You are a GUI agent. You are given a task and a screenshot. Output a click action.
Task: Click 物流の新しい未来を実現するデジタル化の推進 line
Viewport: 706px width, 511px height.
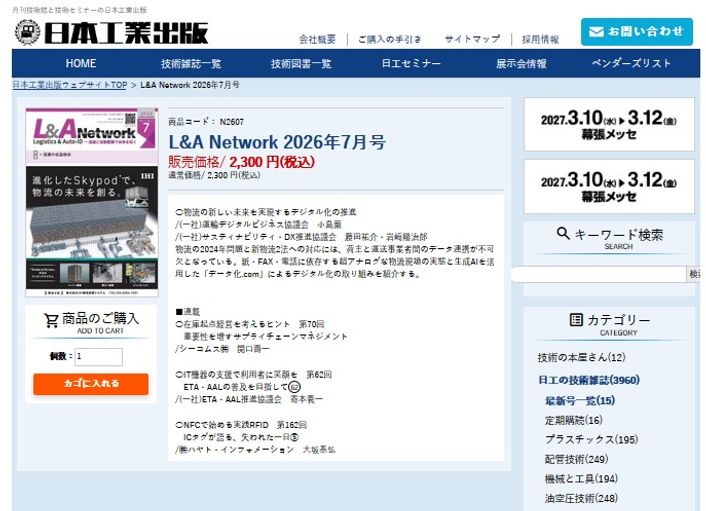(x=266, y=212)
